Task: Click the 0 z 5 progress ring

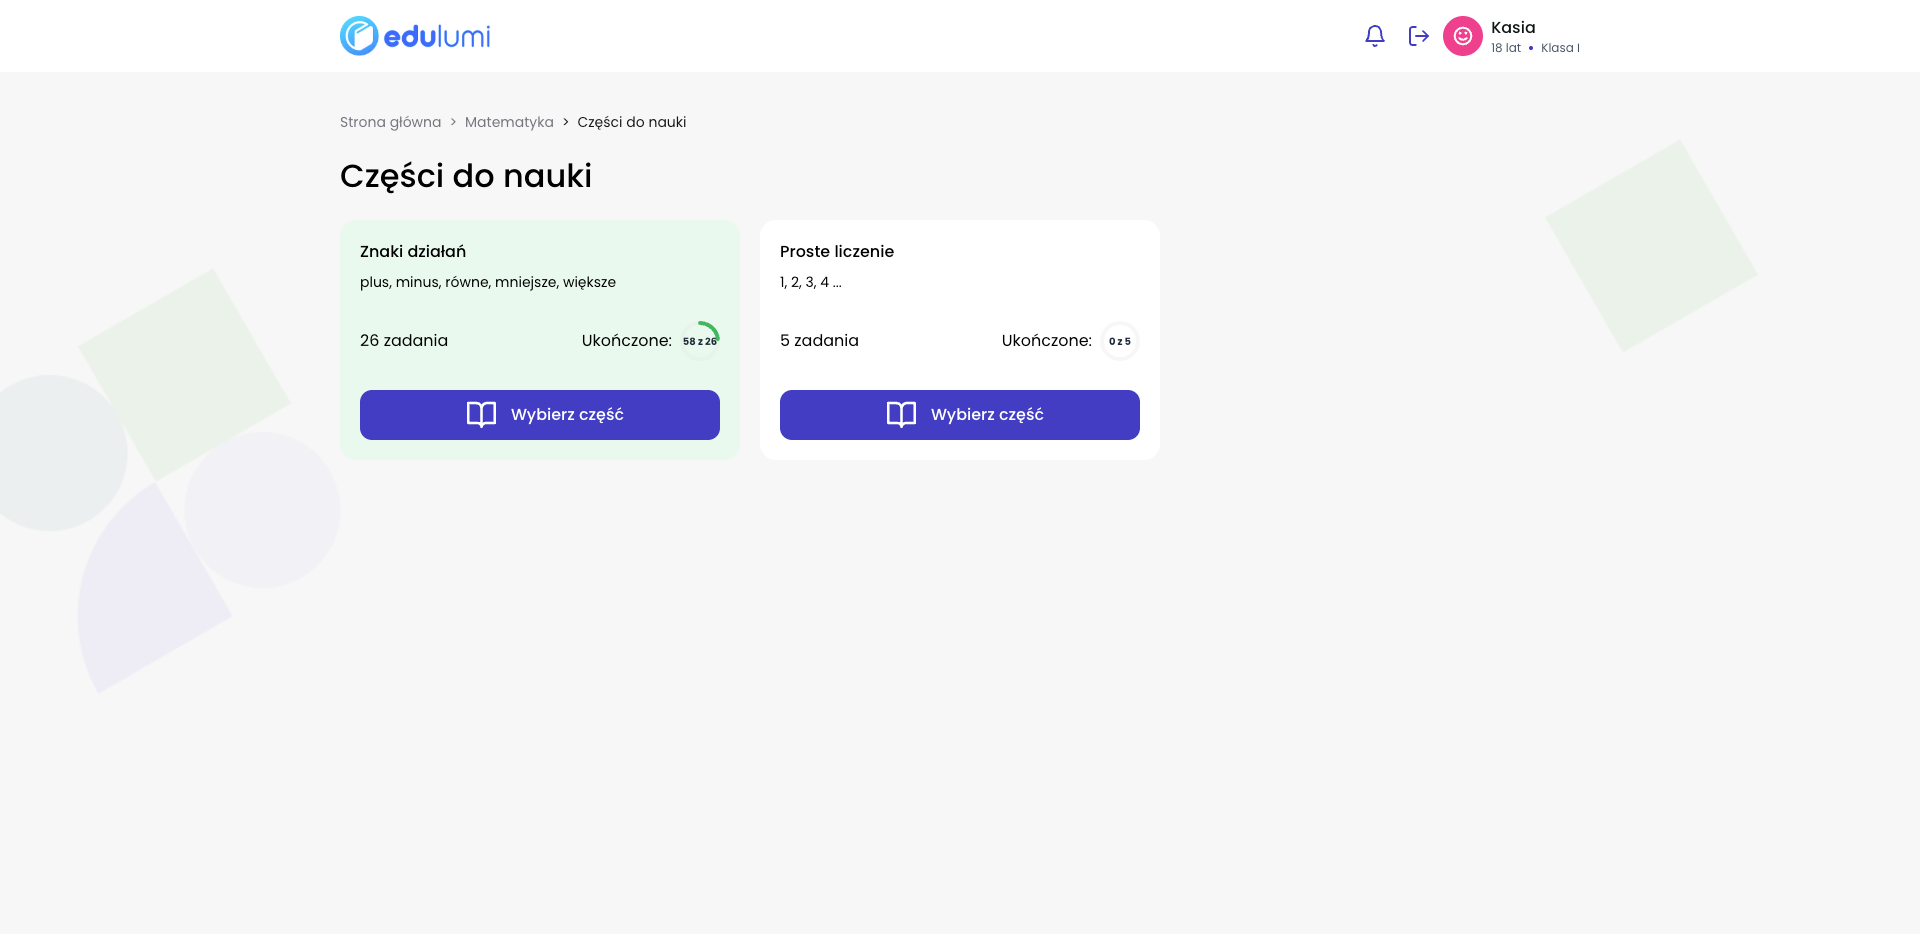Action: tap(1119, 341)
